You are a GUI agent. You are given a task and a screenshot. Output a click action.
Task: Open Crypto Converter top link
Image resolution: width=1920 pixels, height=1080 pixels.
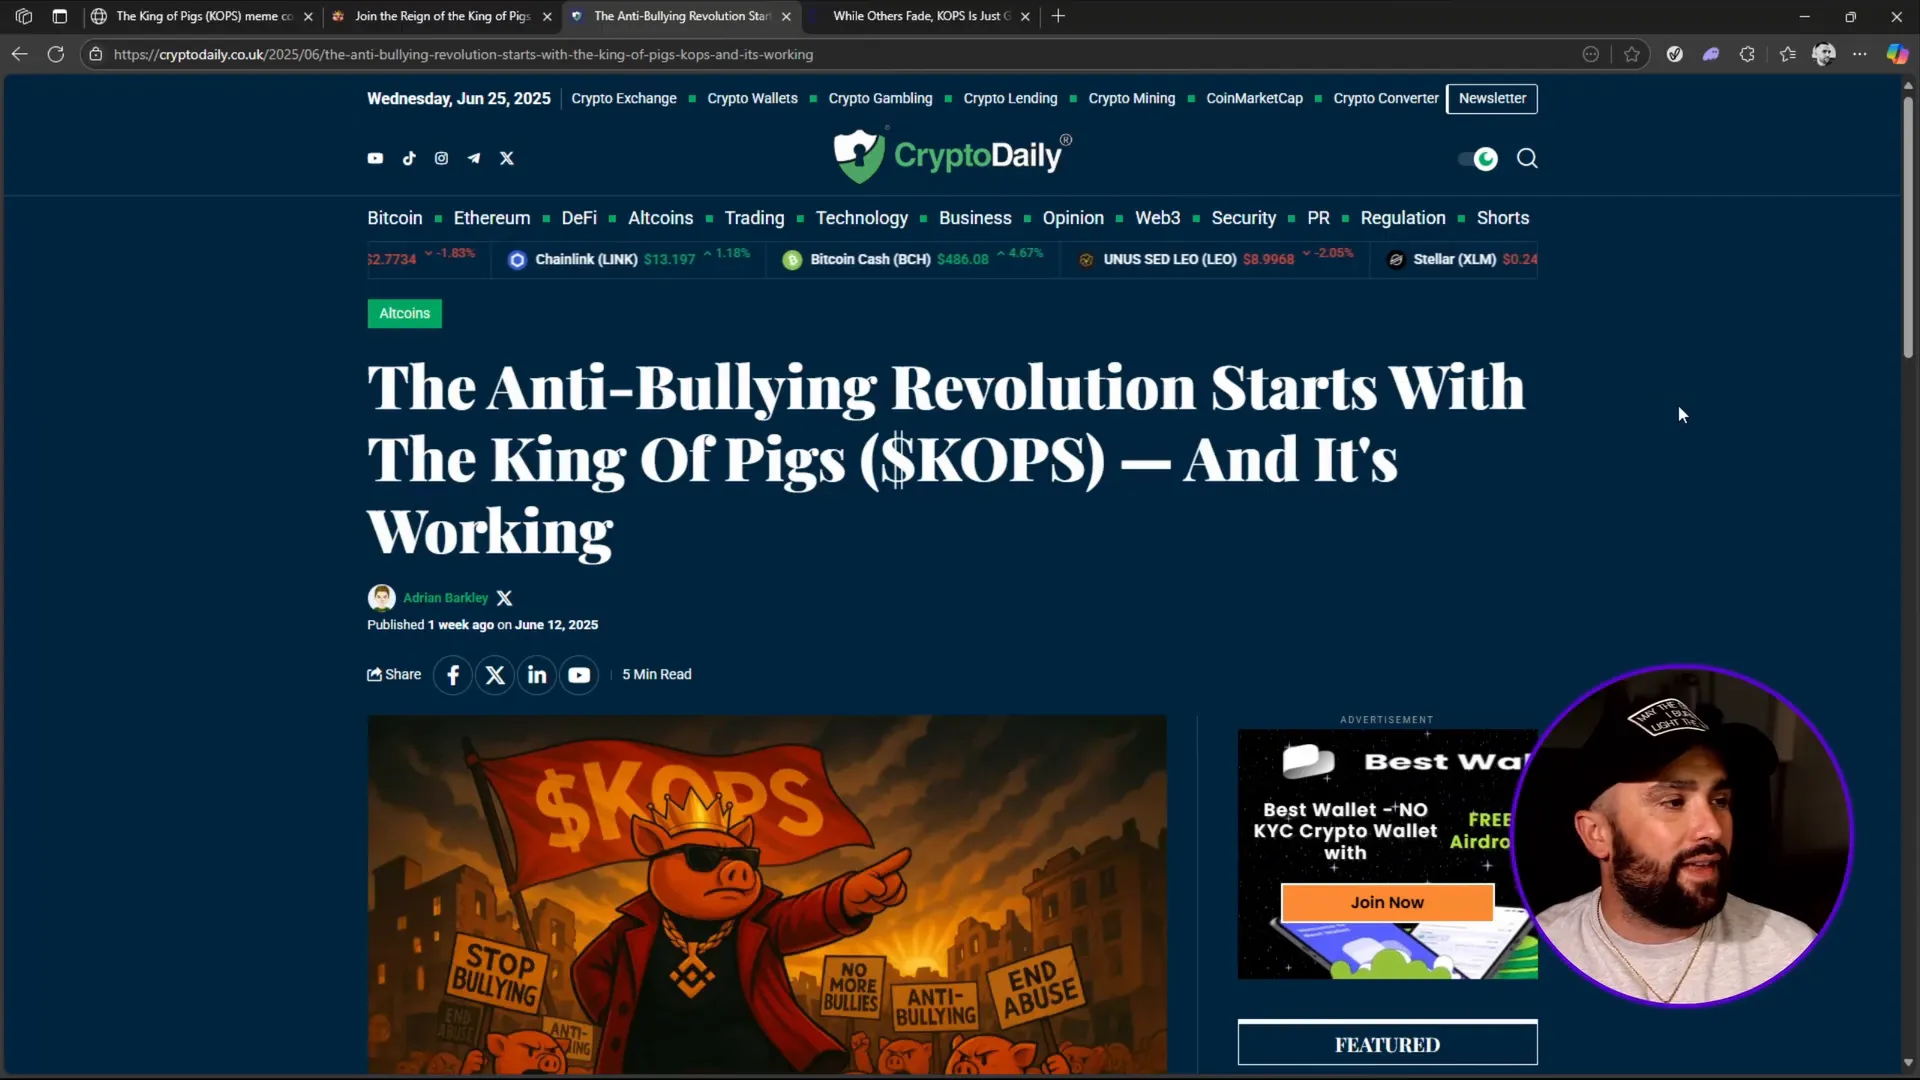pyautogui.click(x=1386, y=98)
